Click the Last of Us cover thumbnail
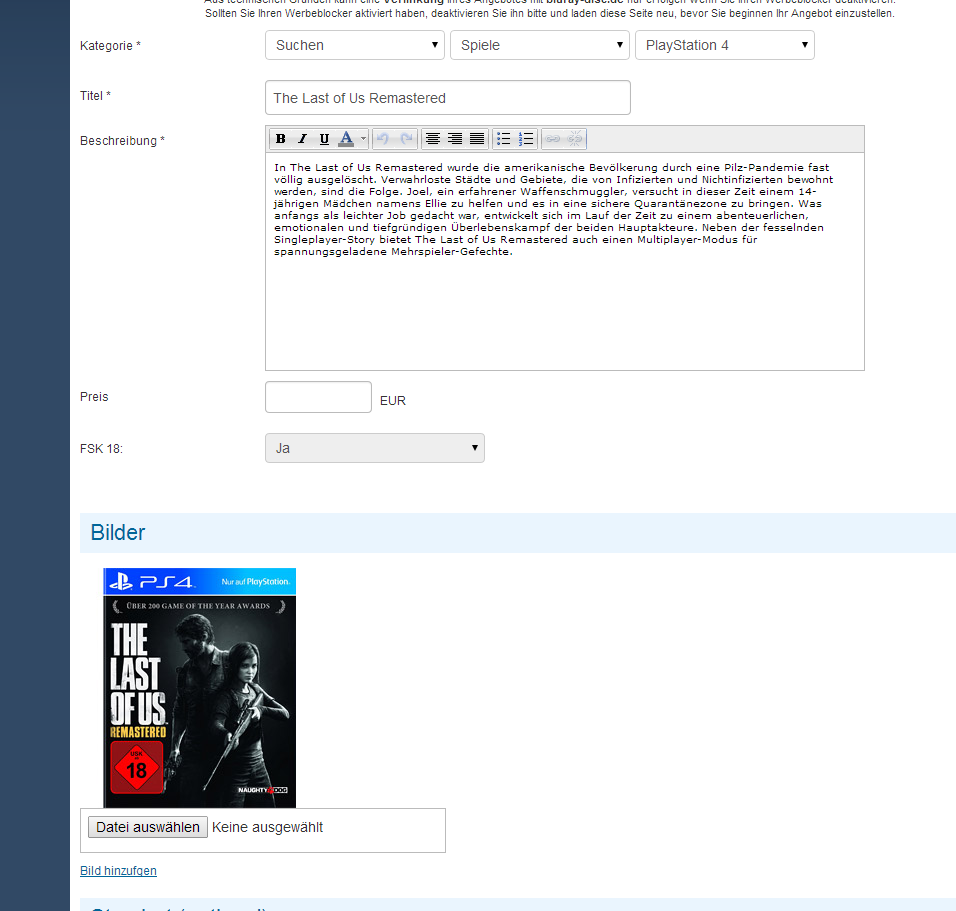The image size is (956, 911). [199, 688]
